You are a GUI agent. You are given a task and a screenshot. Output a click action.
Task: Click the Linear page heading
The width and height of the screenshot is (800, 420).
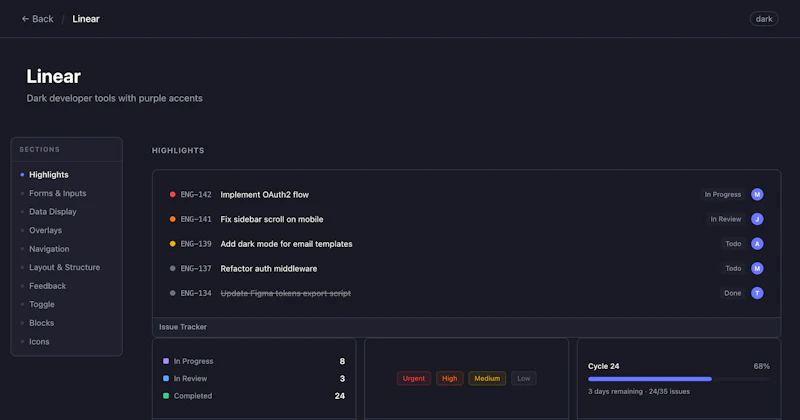(54, 76)
